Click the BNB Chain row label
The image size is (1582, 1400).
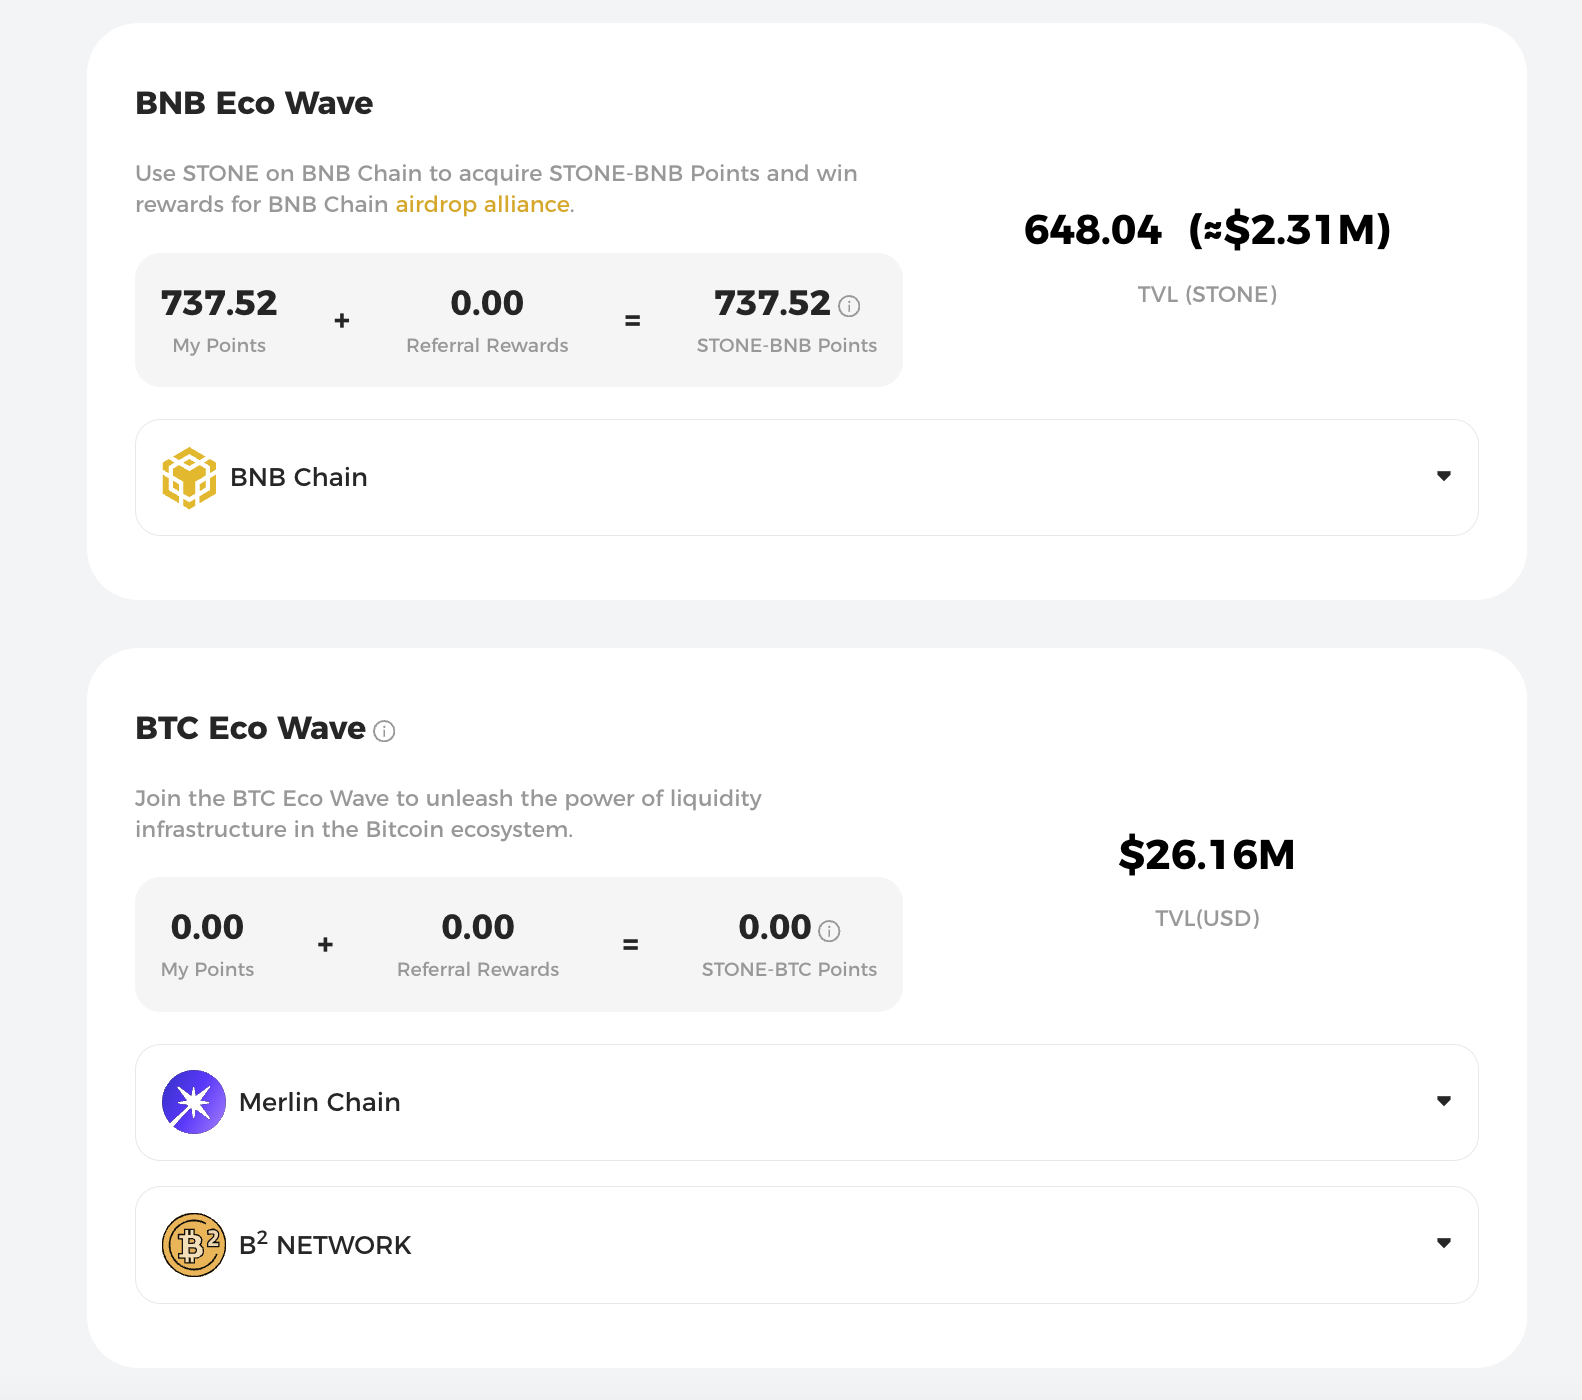point(299,477)
